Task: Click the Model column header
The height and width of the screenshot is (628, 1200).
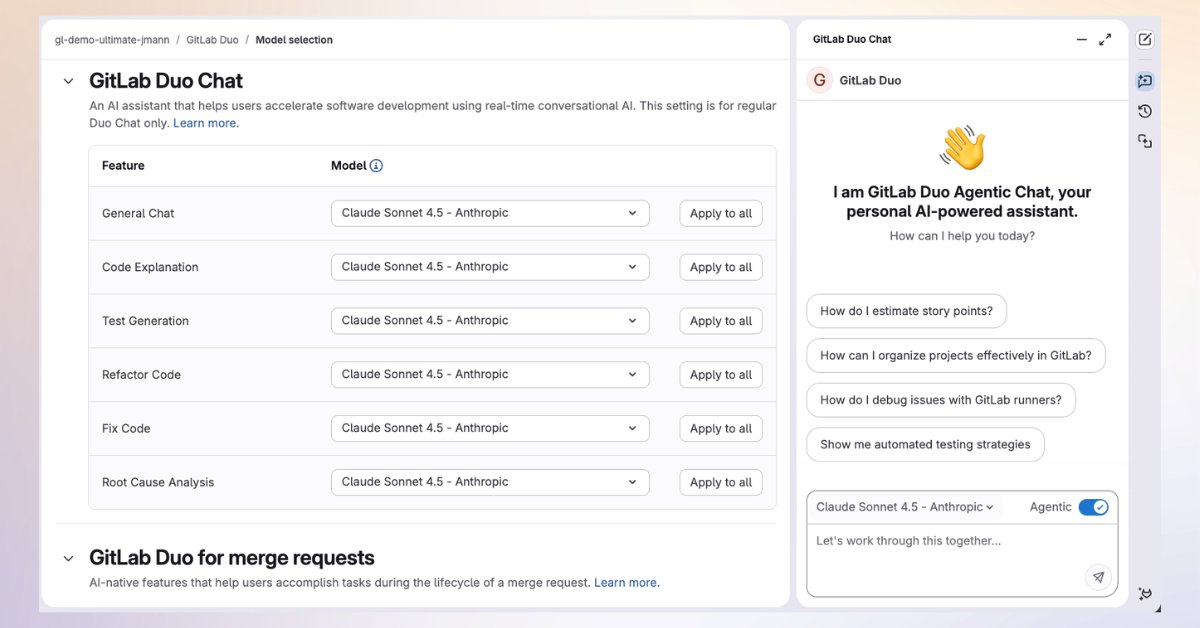Action: point(348,166)
